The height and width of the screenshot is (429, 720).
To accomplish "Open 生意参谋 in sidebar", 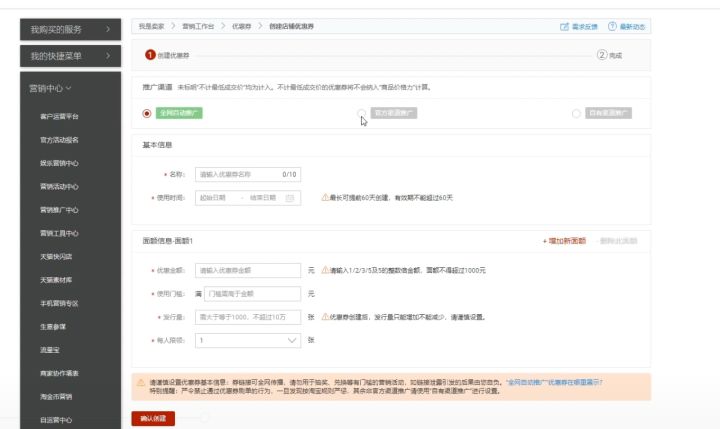I will pos(53,327).
